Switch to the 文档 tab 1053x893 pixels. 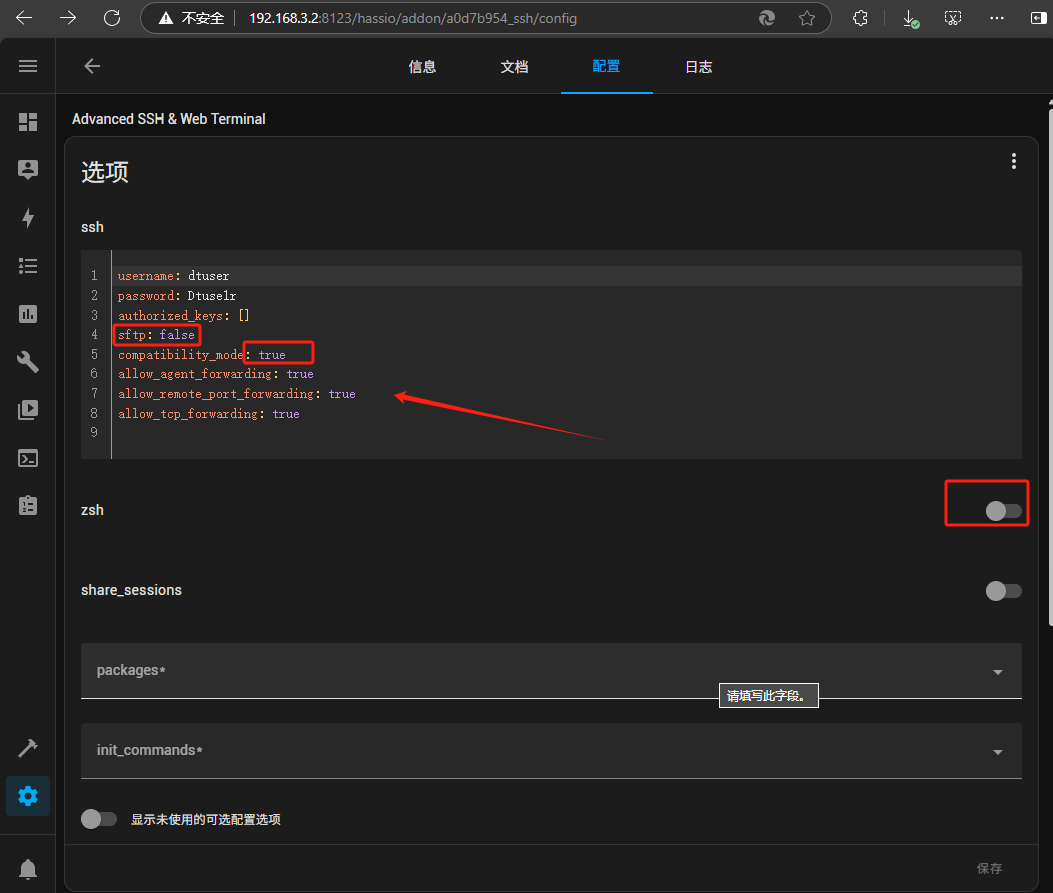[x=514, y=67]
